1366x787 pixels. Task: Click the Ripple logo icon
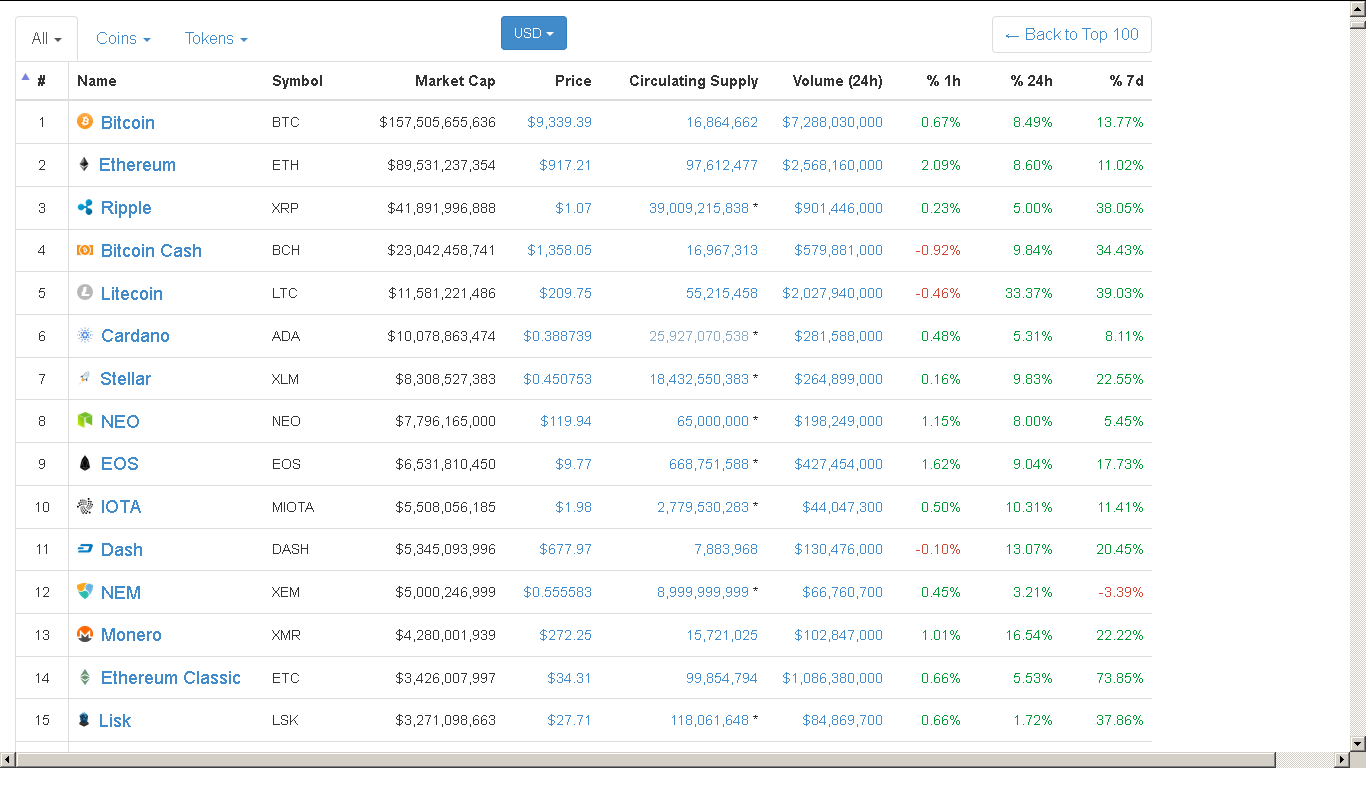pos(85,207)
